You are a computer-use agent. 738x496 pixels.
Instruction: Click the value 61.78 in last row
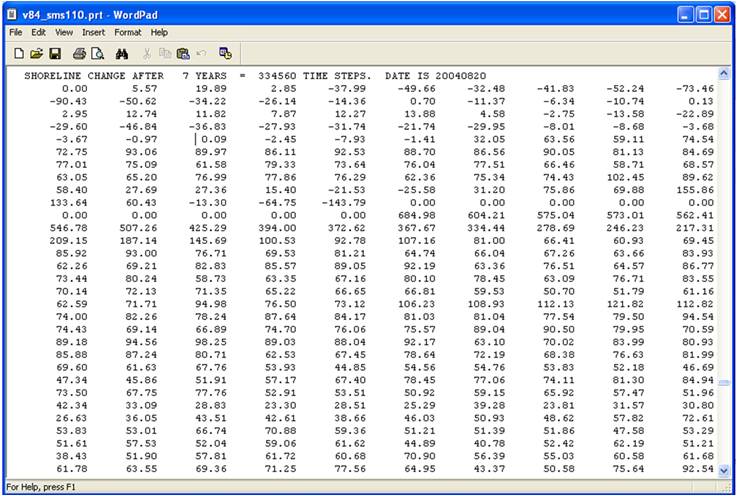click(x=72, y=469)
